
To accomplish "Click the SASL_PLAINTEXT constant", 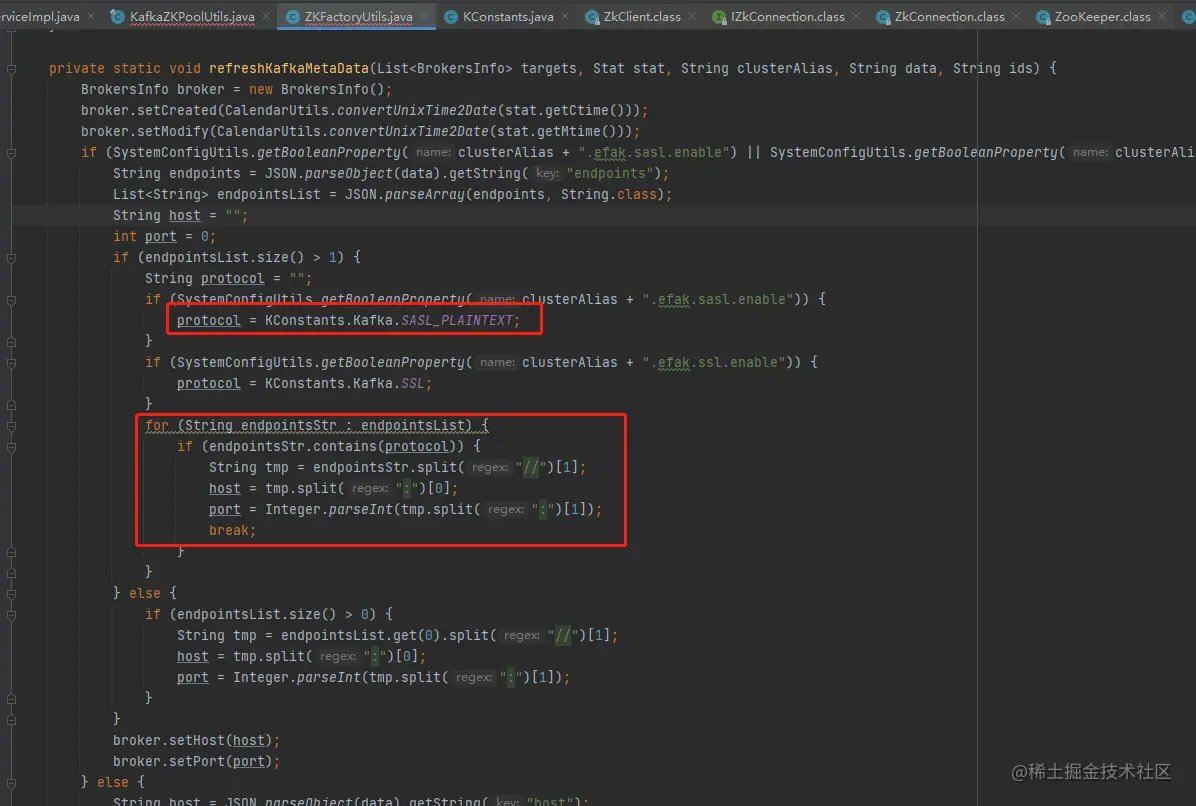I will click(x=457, y=320).
